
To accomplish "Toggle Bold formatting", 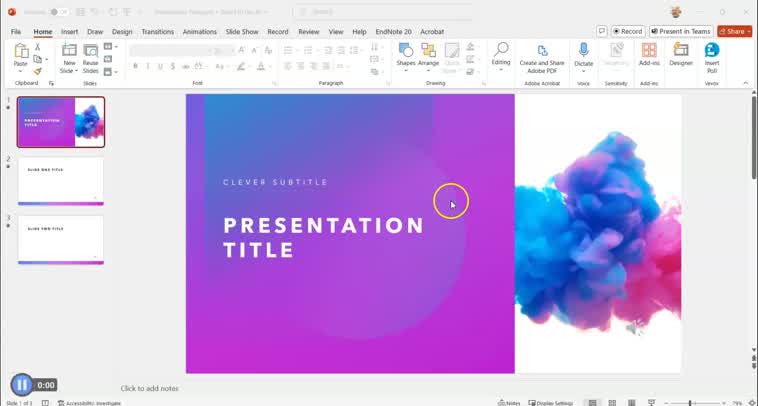I will (x=135, y=66).
